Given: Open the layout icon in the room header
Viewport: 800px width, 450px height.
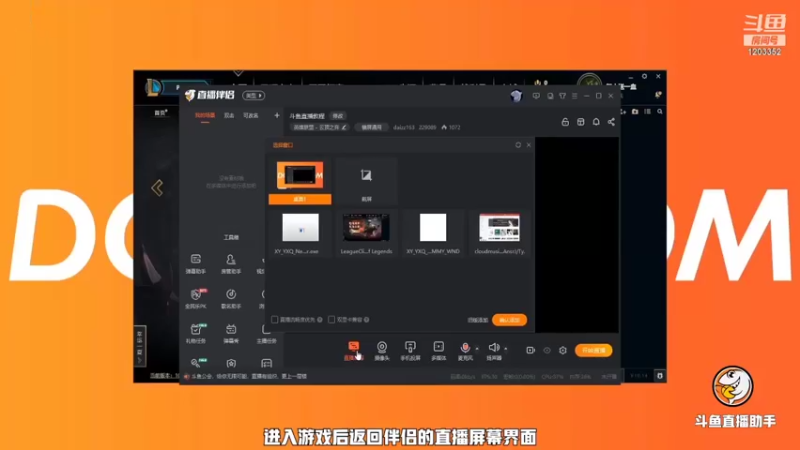Looking at the screenshot, I should [581, 122].
